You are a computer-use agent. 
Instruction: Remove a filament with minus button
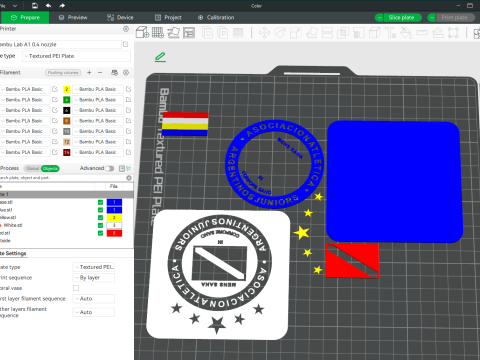point(100,73)
